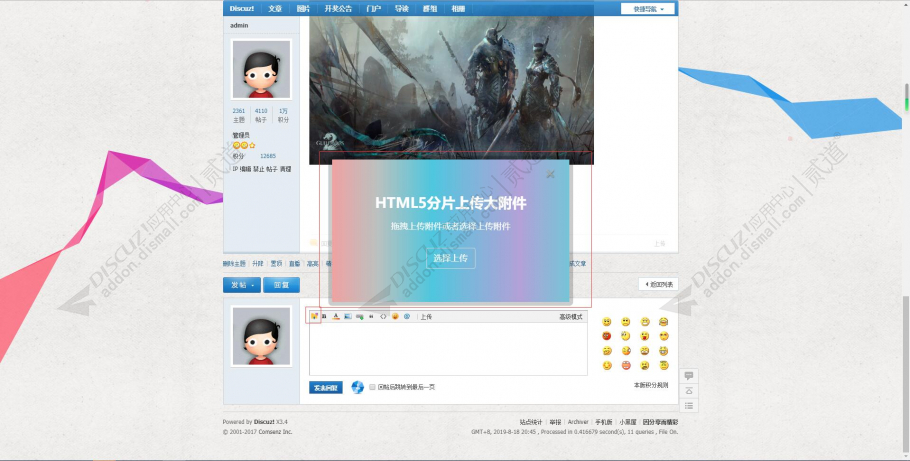Viewport: 910px width, 461px height.
Task: Open the font color tool in reply editor
Action: tap(336, 316)
